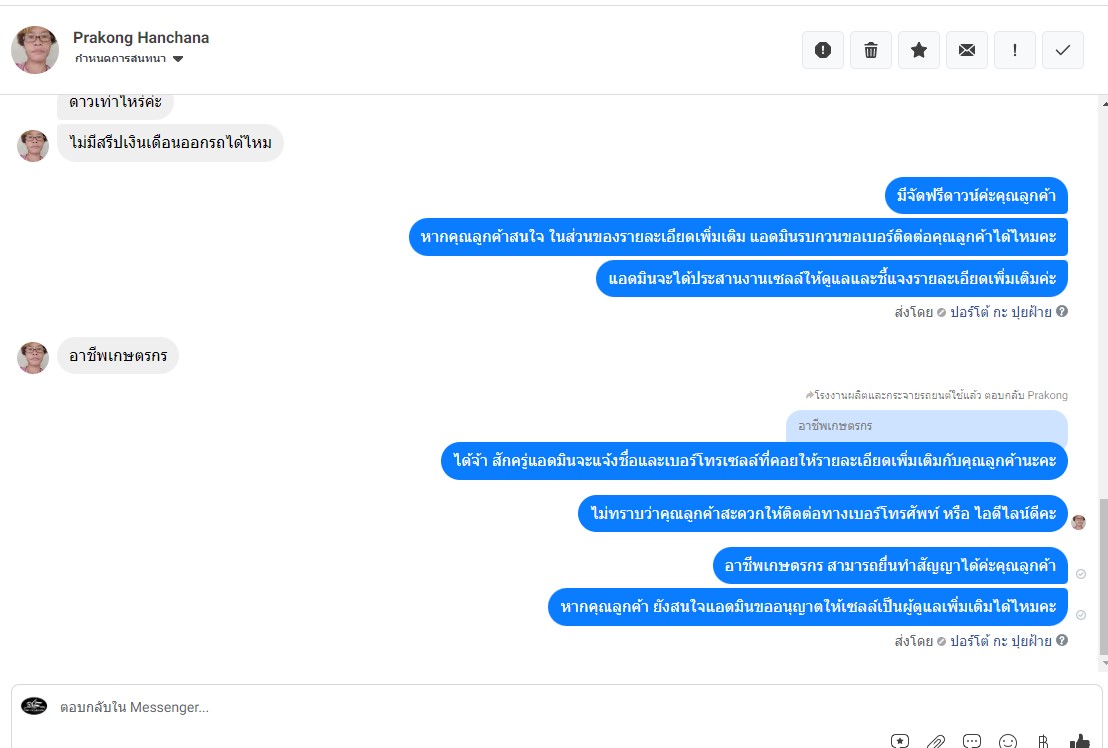Click the page avatar beside reply box
This screenshot has height=748, width=1108.
[x=34, y=706]
